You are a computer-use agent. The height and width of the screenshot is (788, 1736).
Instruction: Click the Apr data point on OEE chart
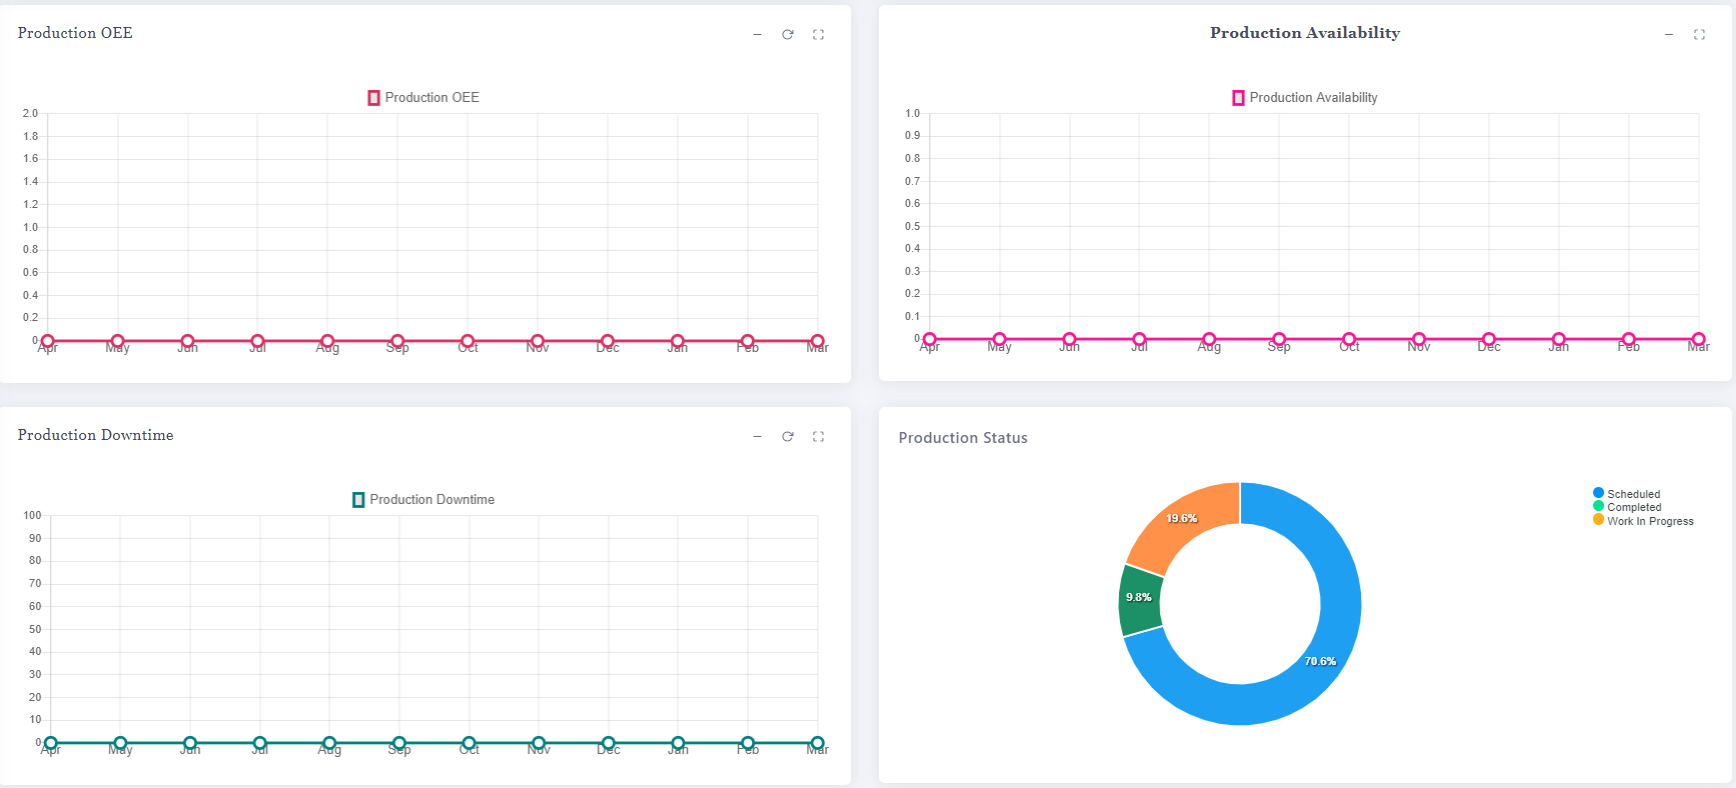[x=48, y=341]
